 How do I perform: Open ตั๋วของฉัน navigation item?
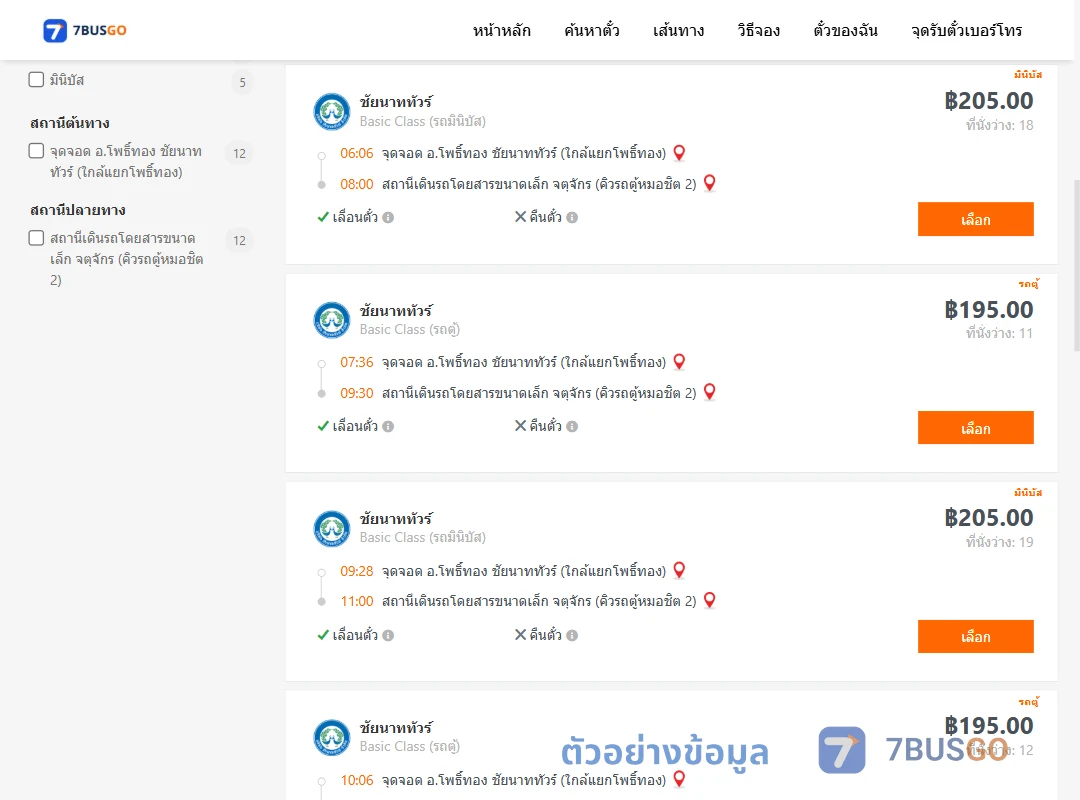click(845, 30)
